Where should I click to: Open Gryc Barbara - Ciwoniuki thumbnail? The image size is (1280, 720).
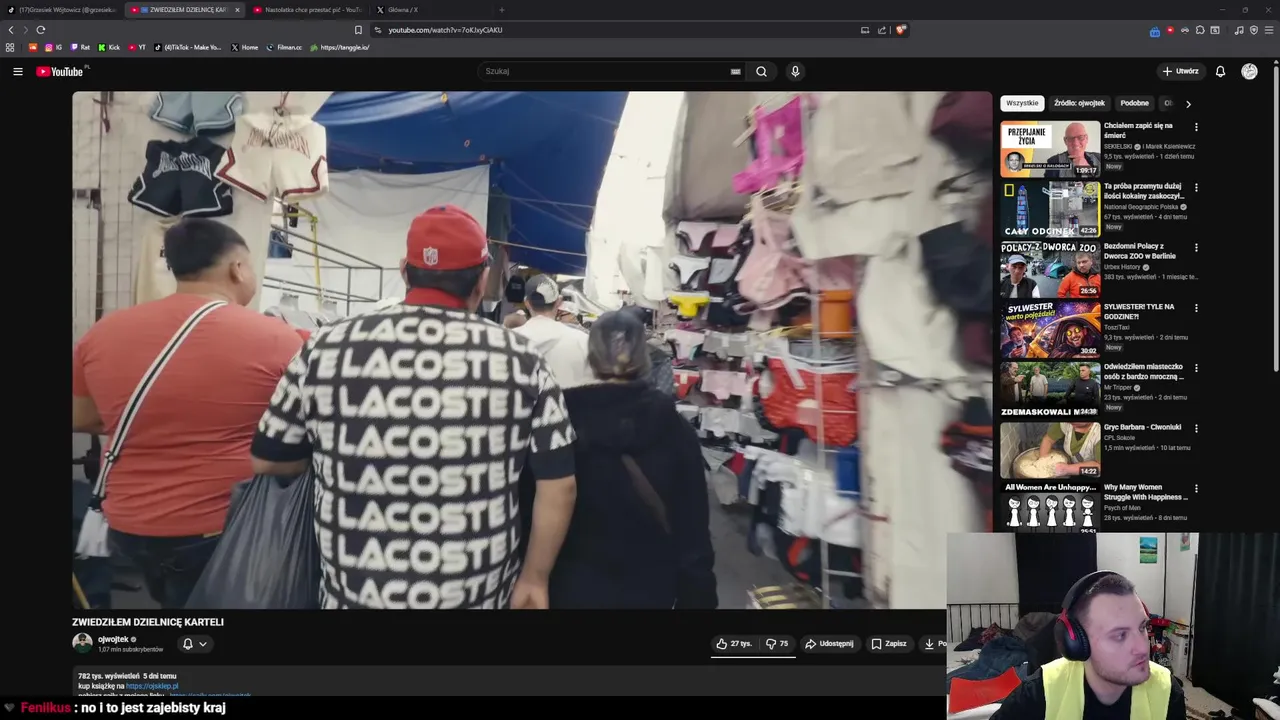click(x=1050, y=450)
